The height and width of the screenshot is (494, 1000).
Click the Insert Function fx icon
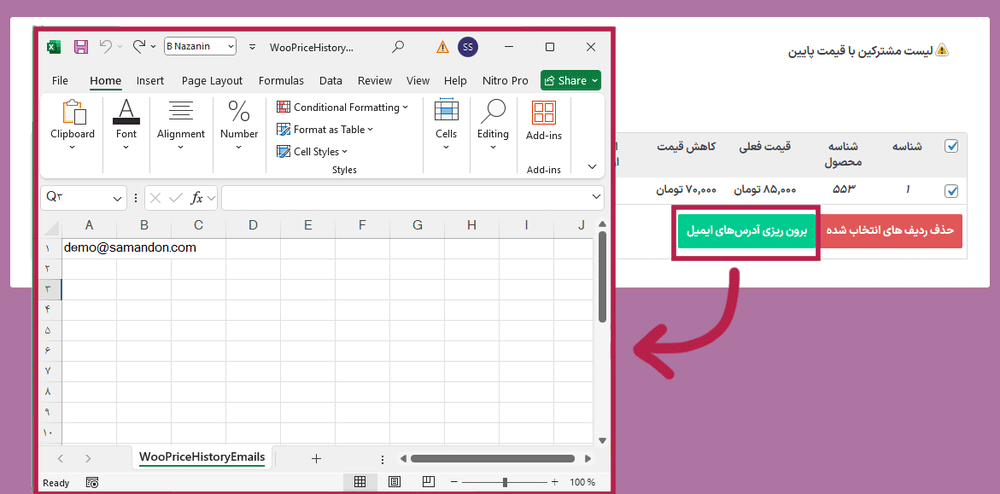(197, 198)
